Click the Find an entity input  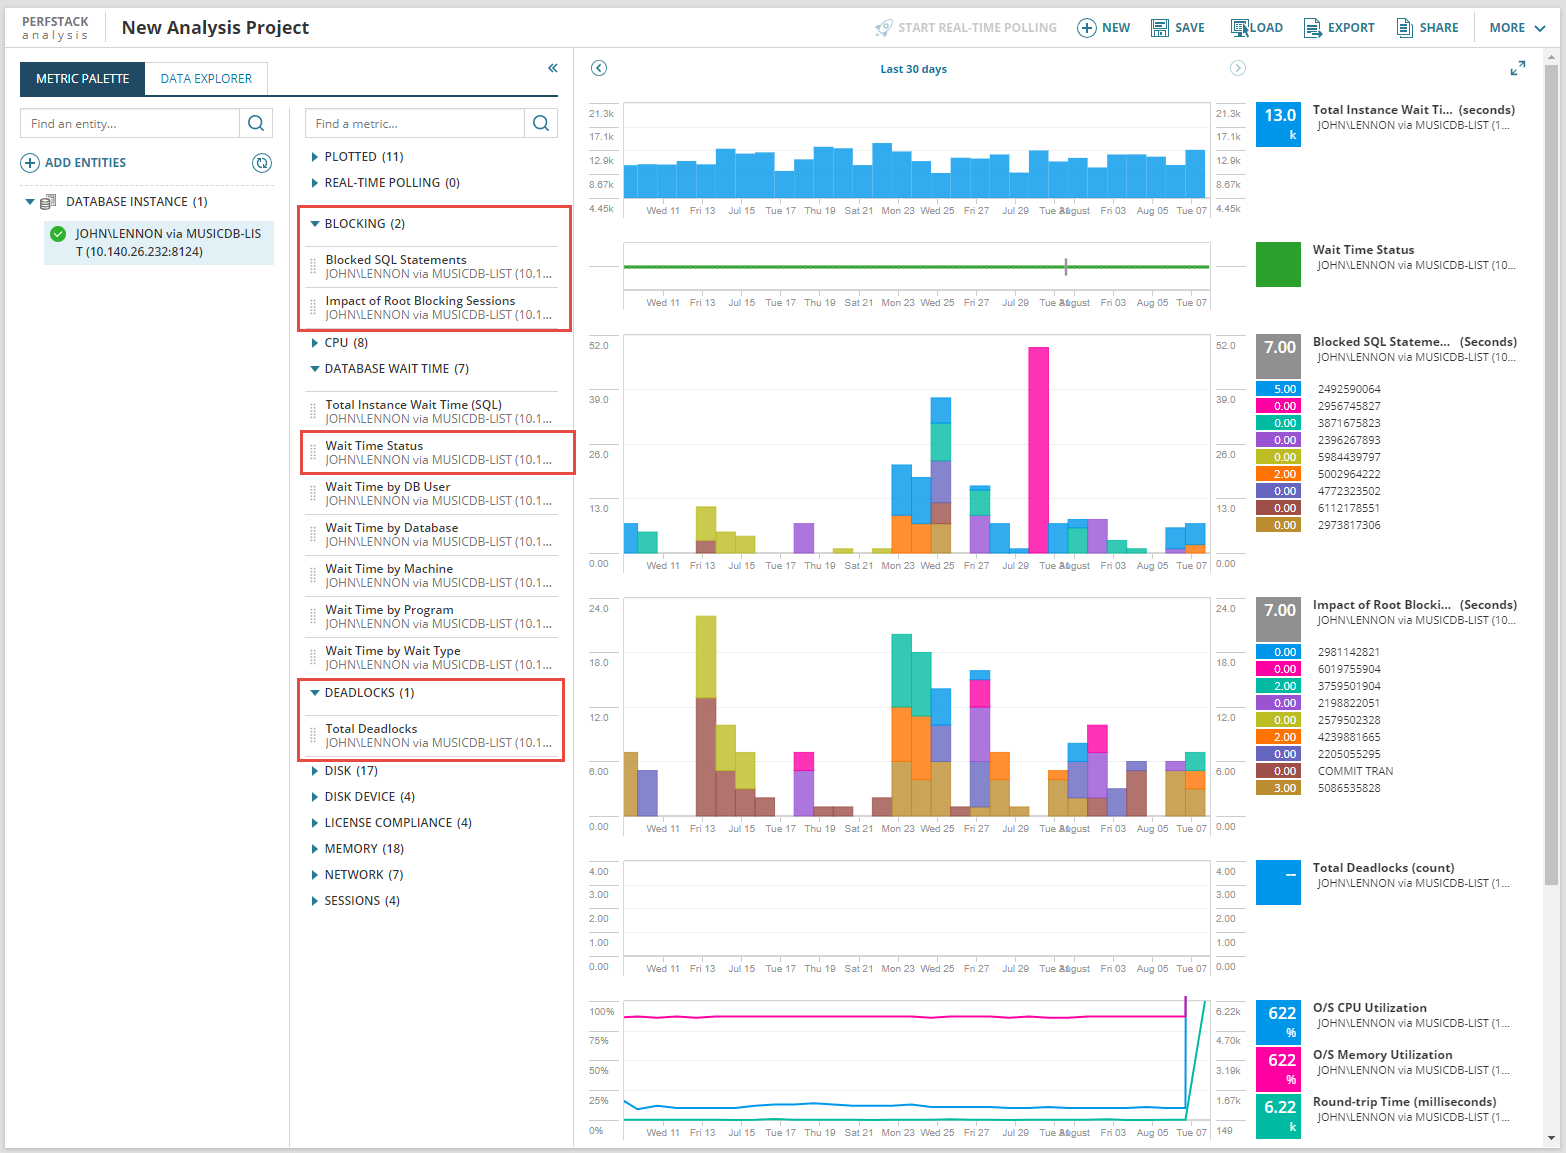130,123
